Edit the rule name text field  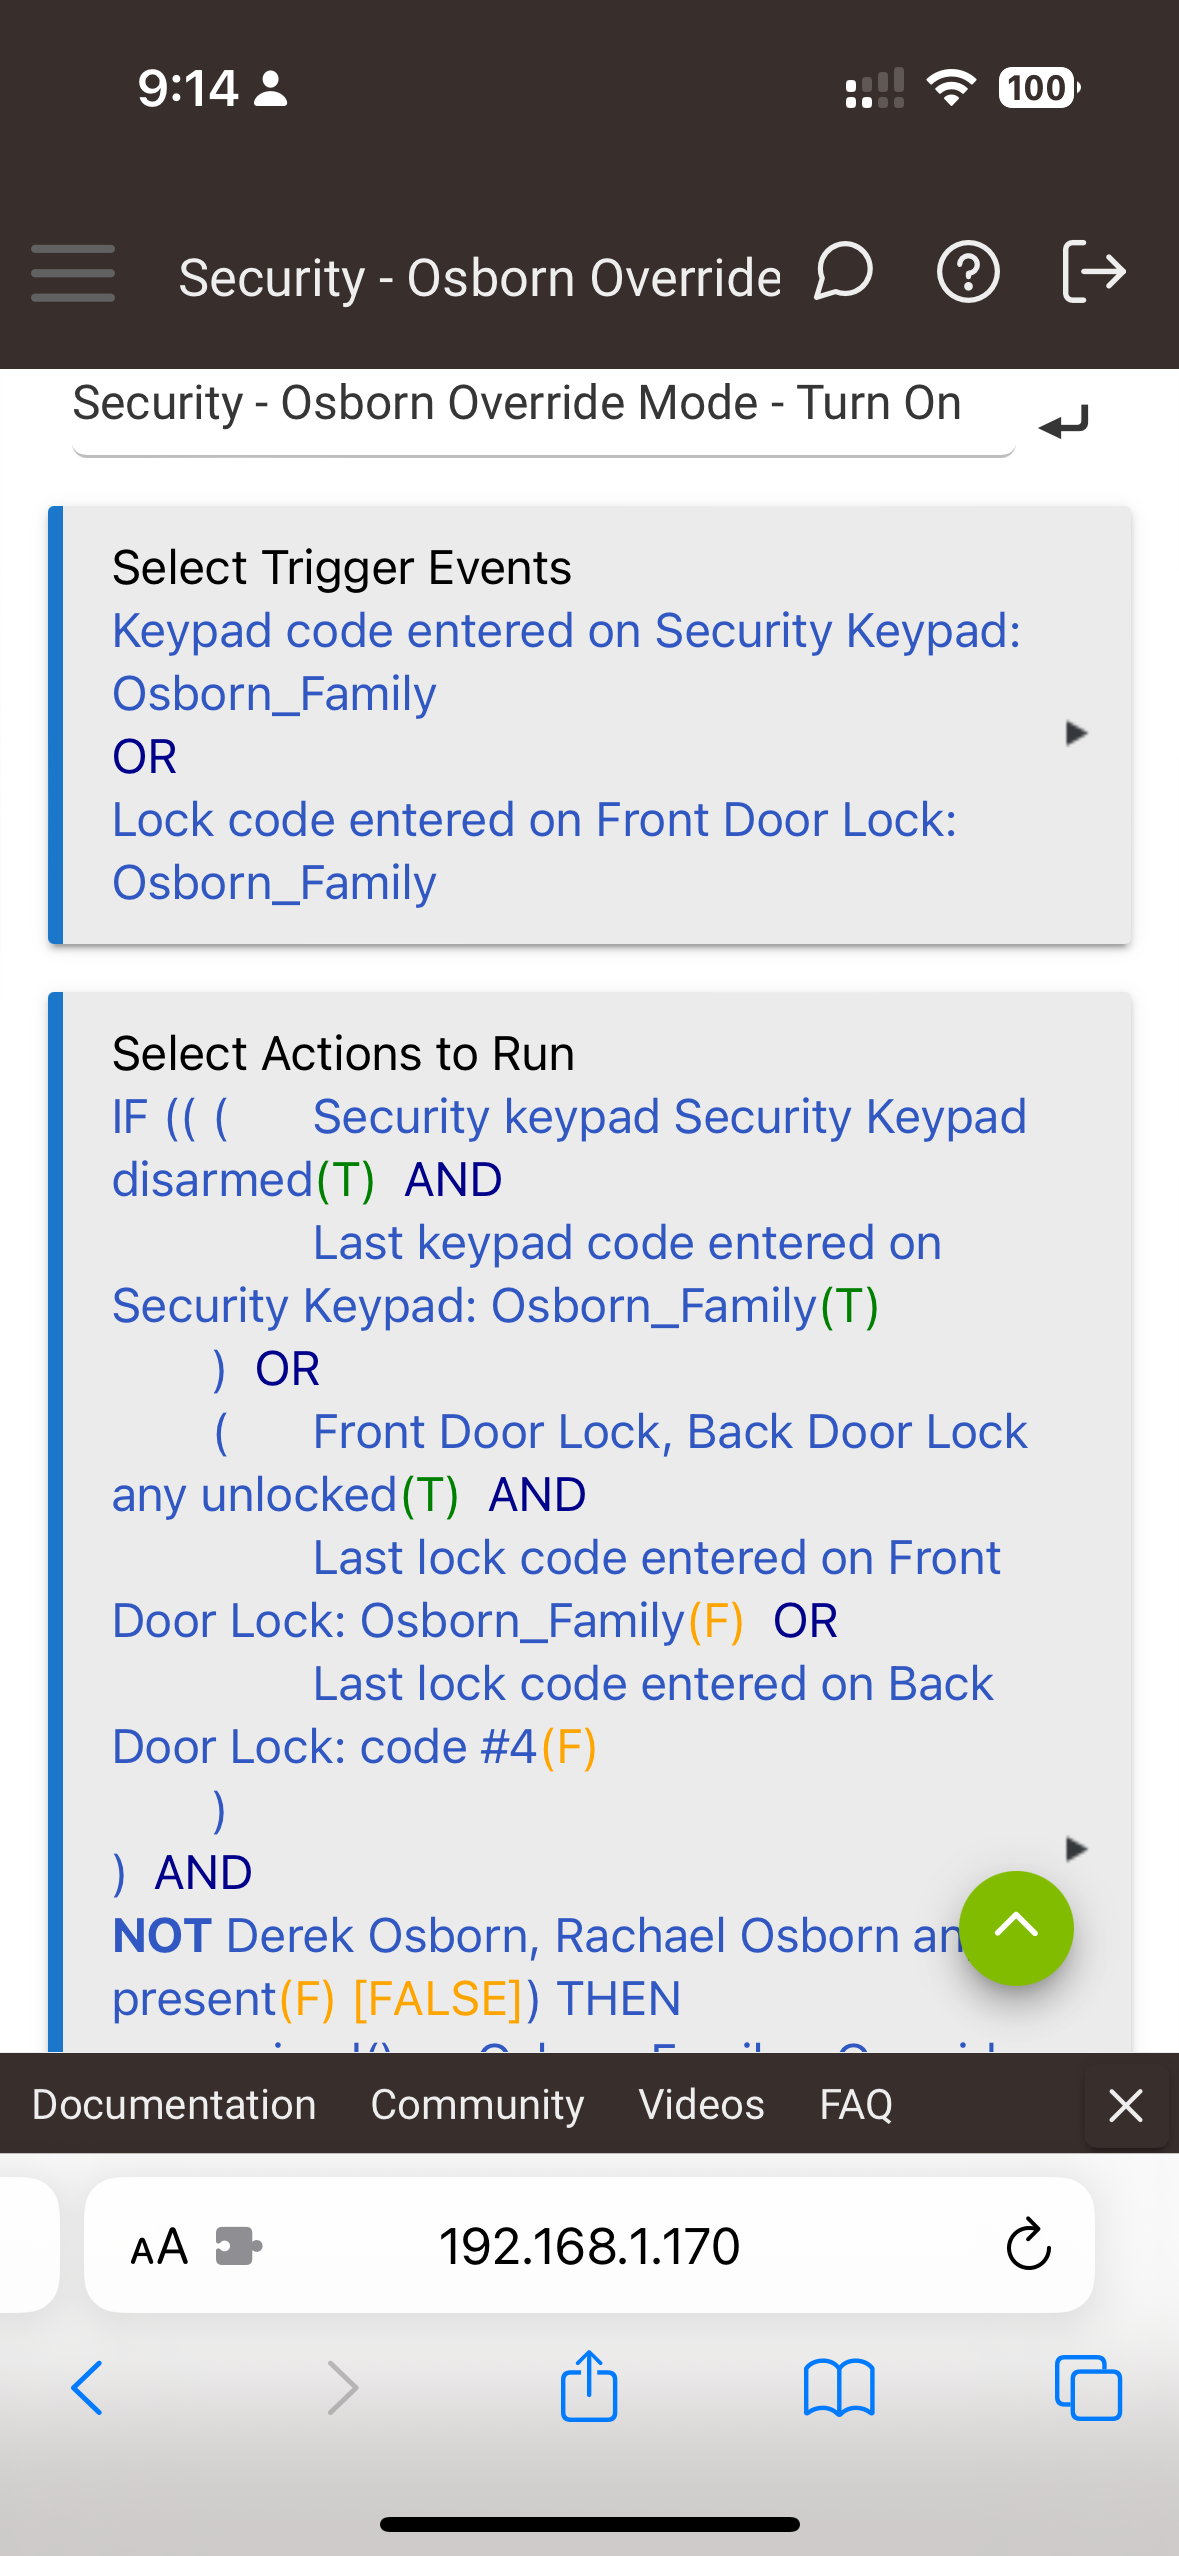coord(540,405)
